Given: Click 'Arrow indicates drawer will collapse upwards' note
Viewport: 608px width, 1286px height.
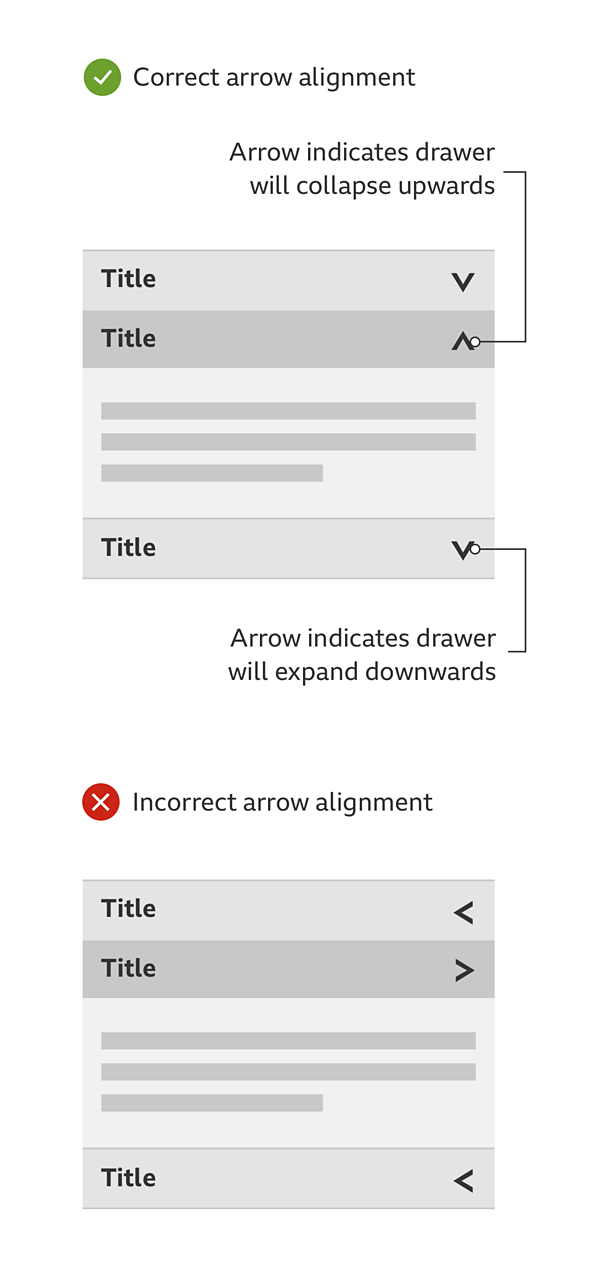Looking at the screenshot, I should 362,170.
